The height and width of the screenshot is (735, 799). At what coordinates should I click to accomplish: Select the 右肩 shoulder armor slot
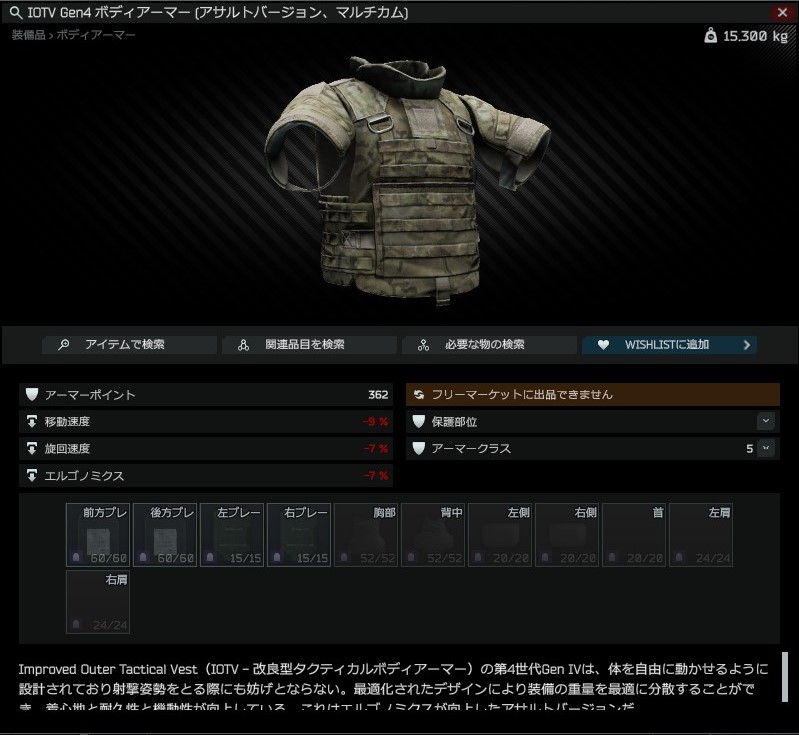(98, 602)
